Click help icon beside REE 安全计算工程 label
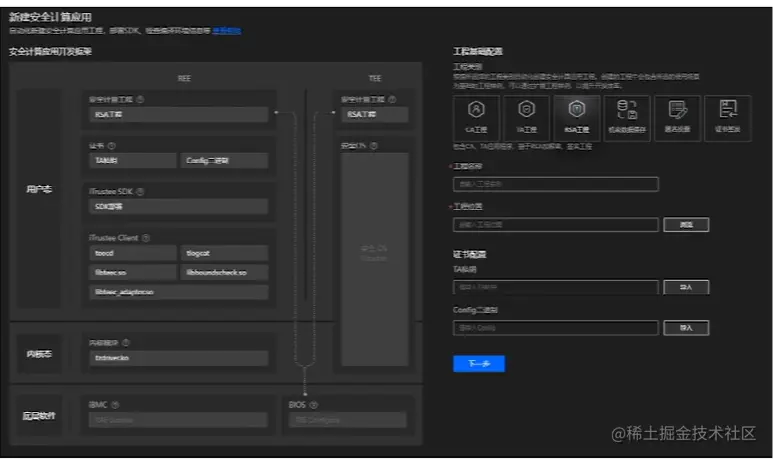 click(141, 99)
